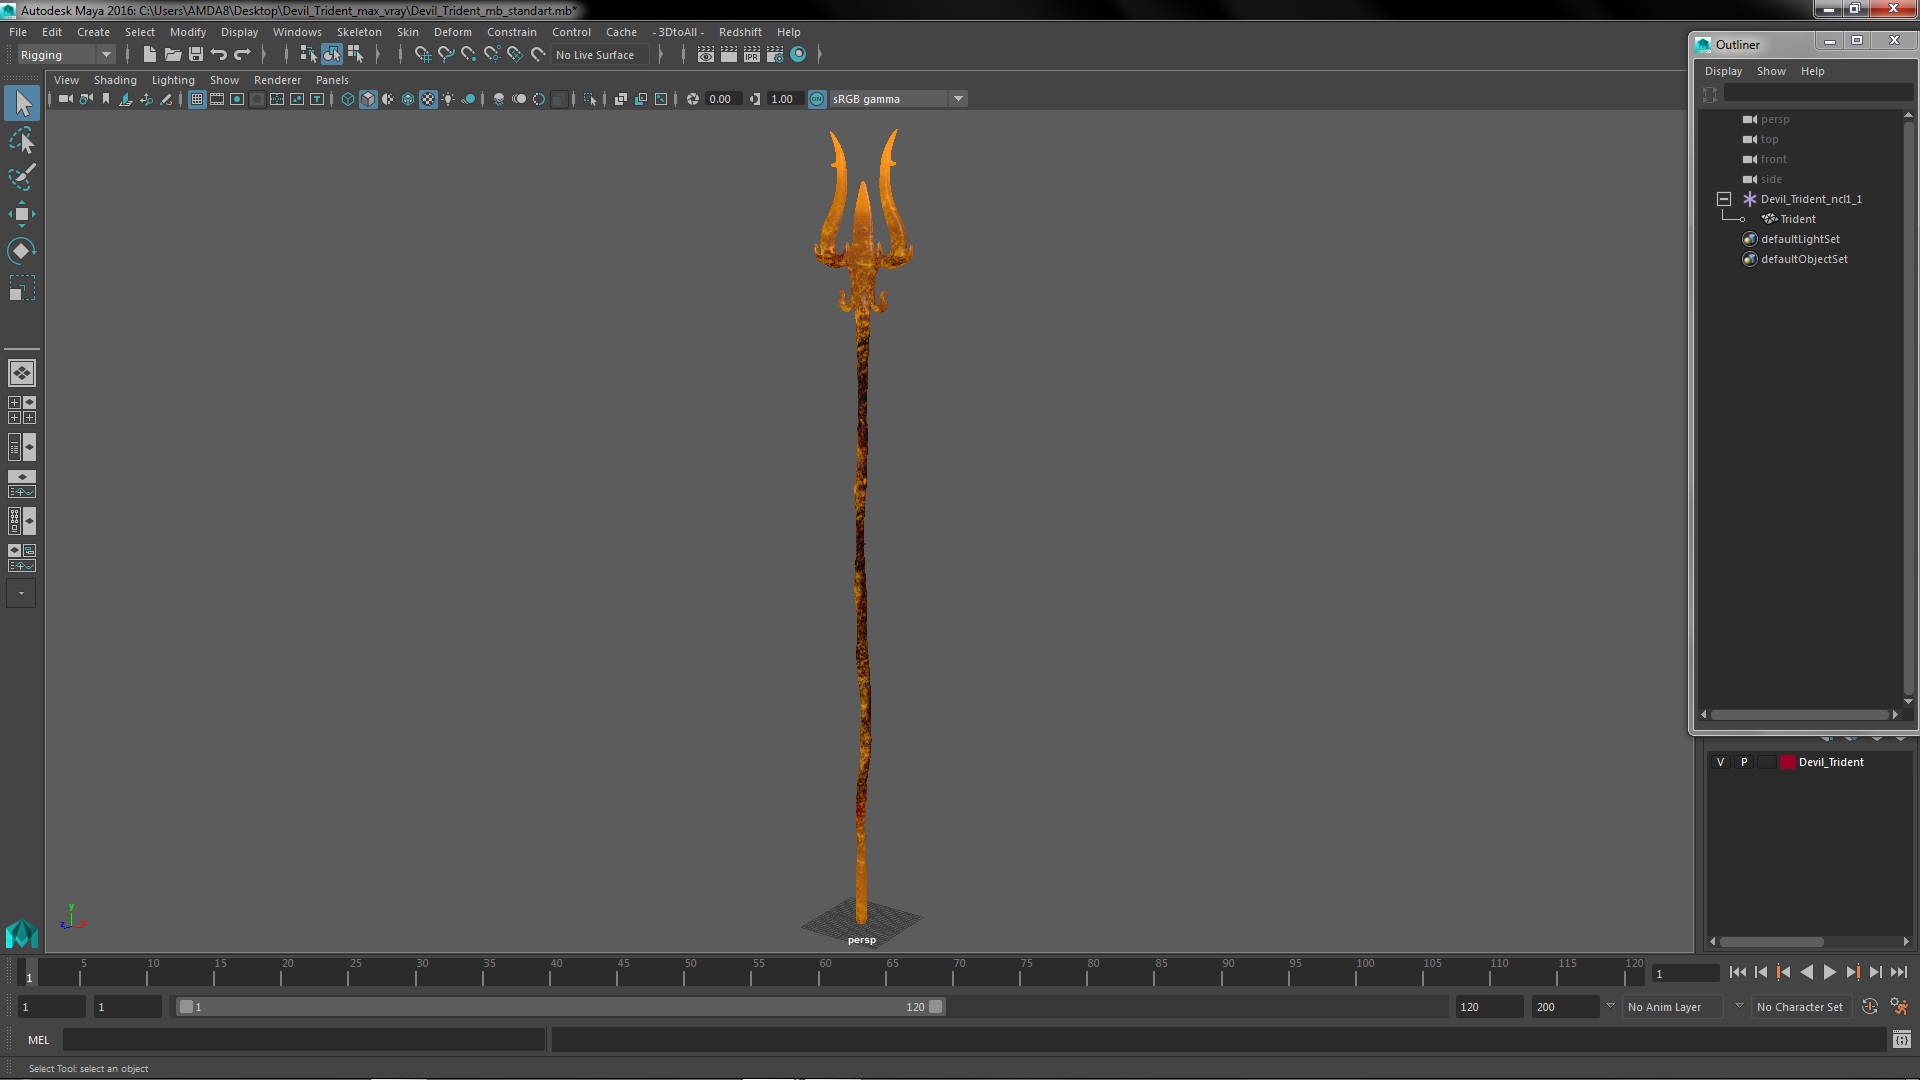1920x1080 pixels.
Task: Click frame 60 on the time slider
Action: click(x=826, y=973)
